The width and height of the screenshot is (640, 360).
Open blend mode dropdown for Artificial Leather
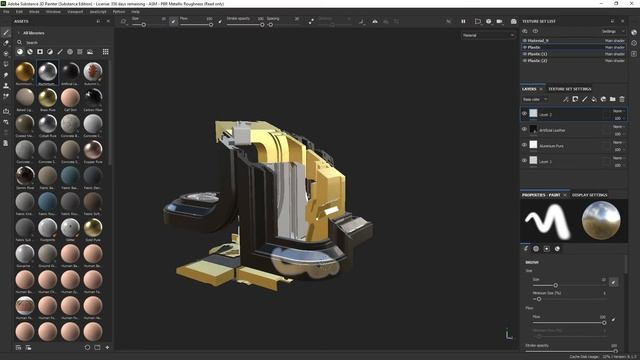[618, 127]
